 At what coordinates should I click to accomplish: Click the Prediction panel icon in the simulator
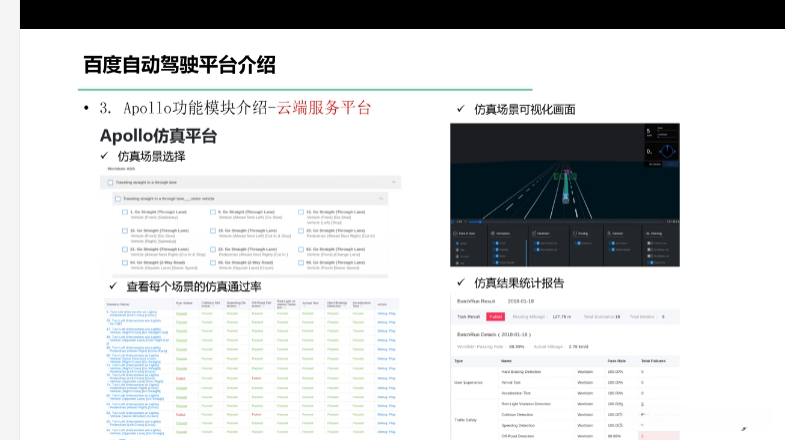(x=534, y=233)
